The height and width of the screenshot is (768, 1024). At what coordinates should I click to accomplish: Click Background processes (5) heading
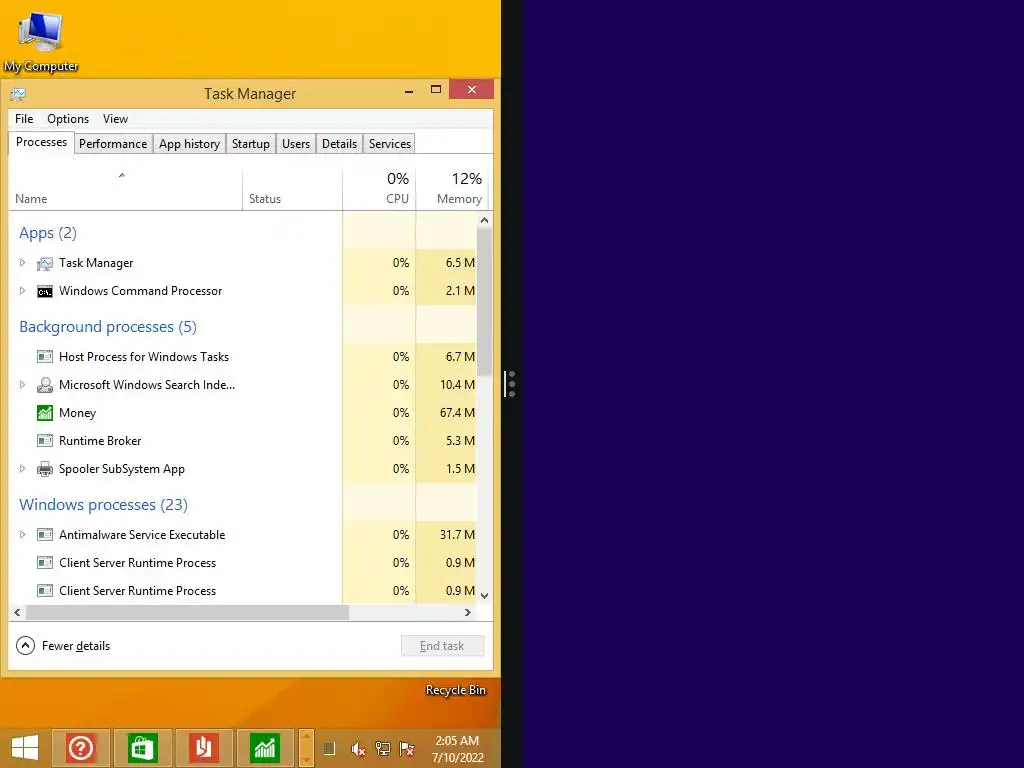(x=108, y=327)
